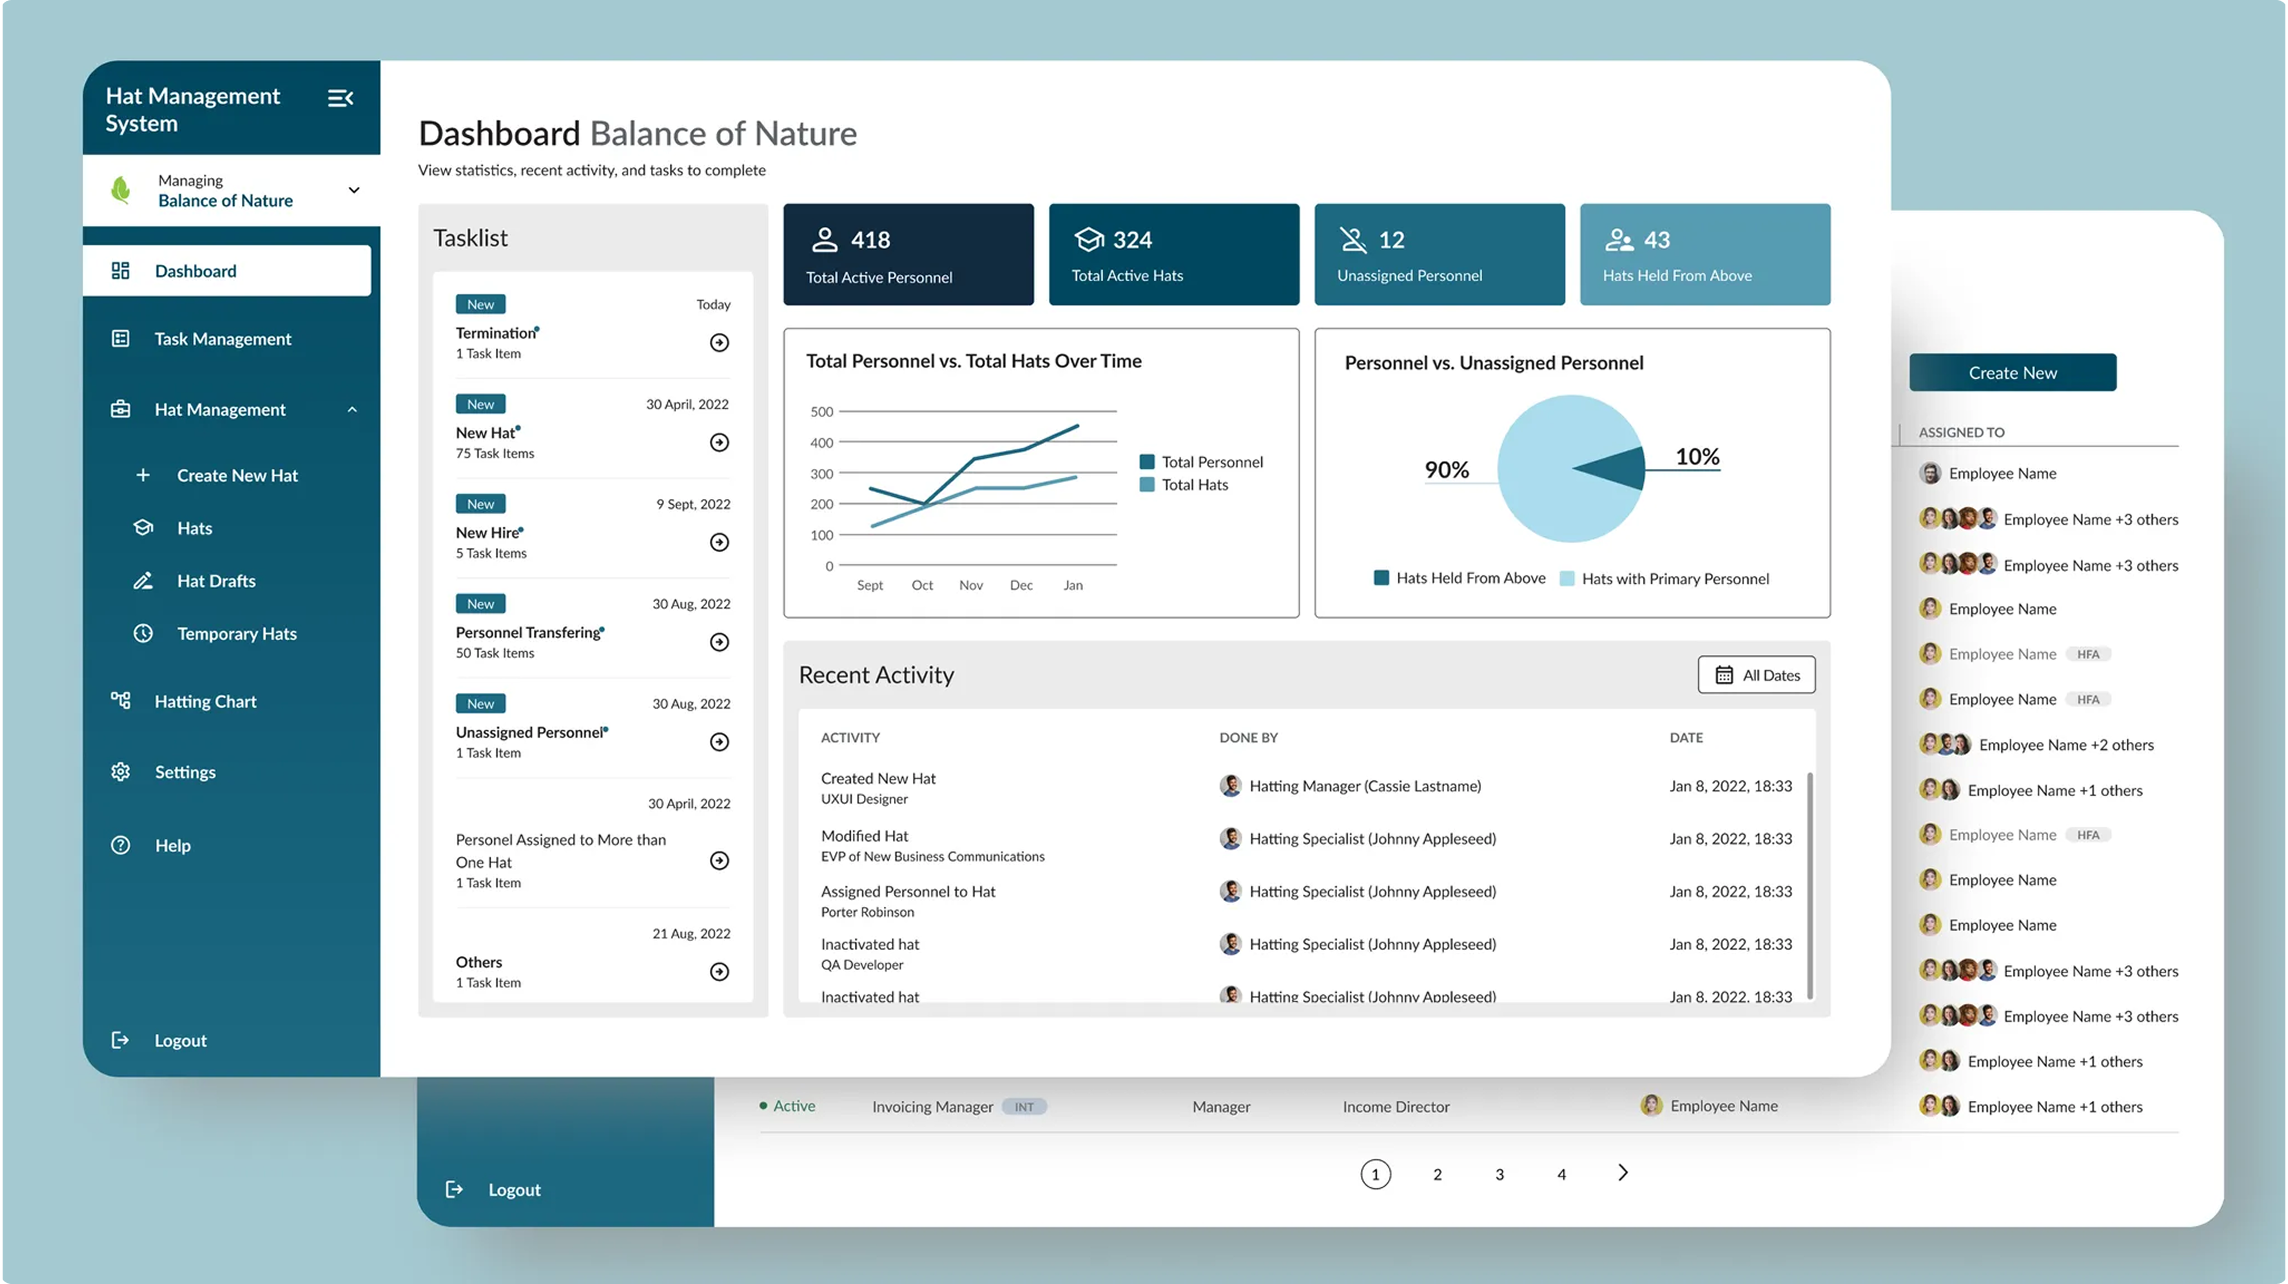Screen dimensions: 2288x1284
Task: Open Managing Balance of Nature dropdown
Action: pyautogui.click(x=353, y=190)
